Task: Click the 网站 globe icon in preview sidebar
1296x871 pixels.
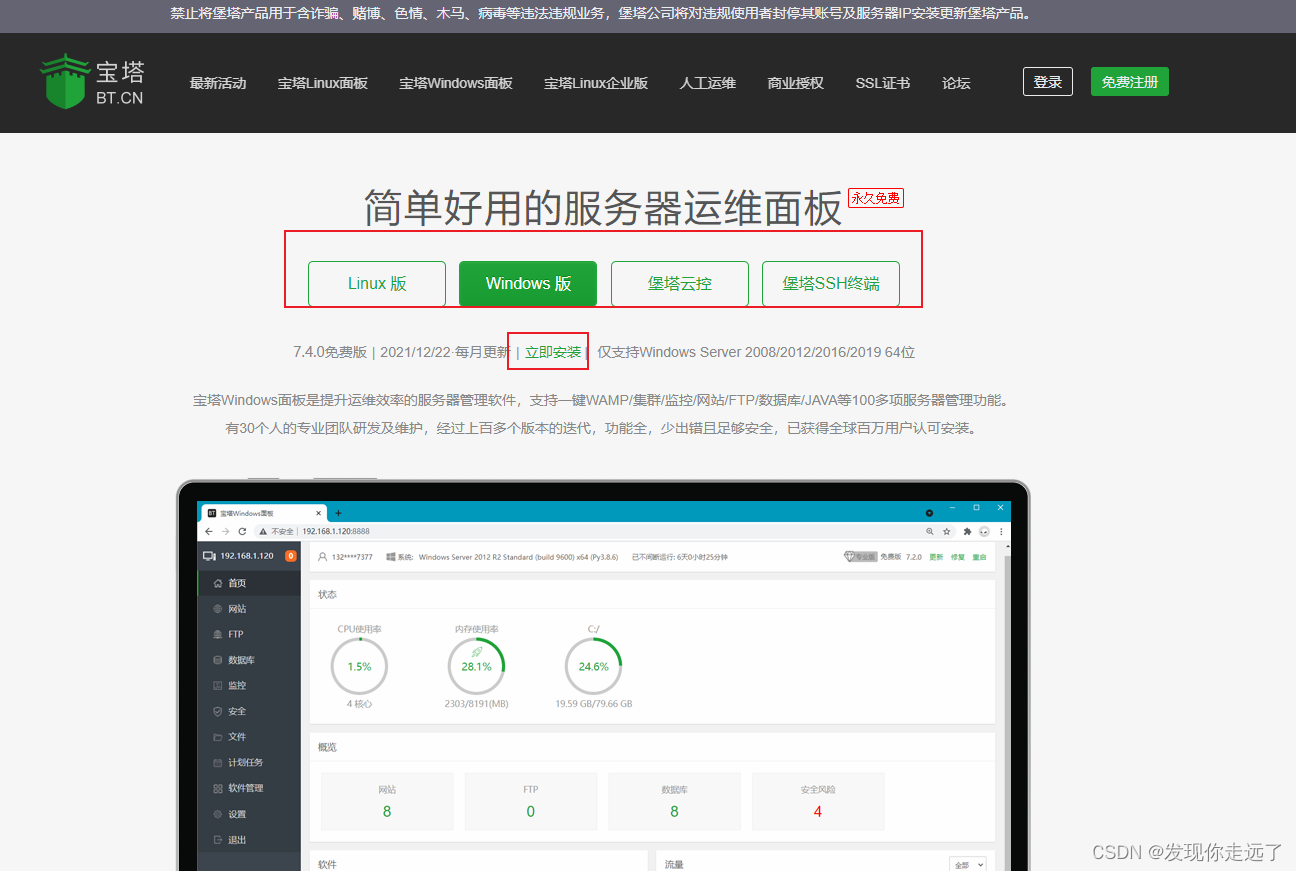Action: tap(218, 609)
